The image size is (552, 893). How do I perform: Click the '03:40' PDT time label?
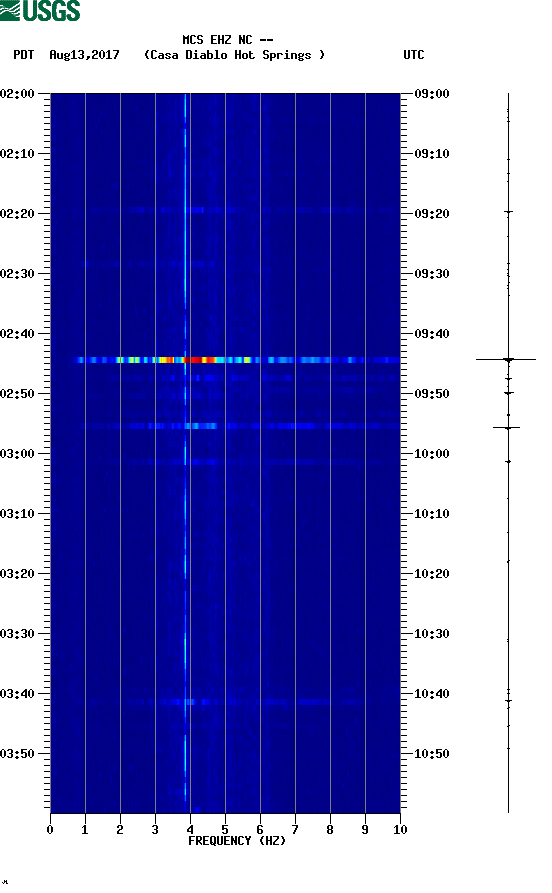(17, 694)
